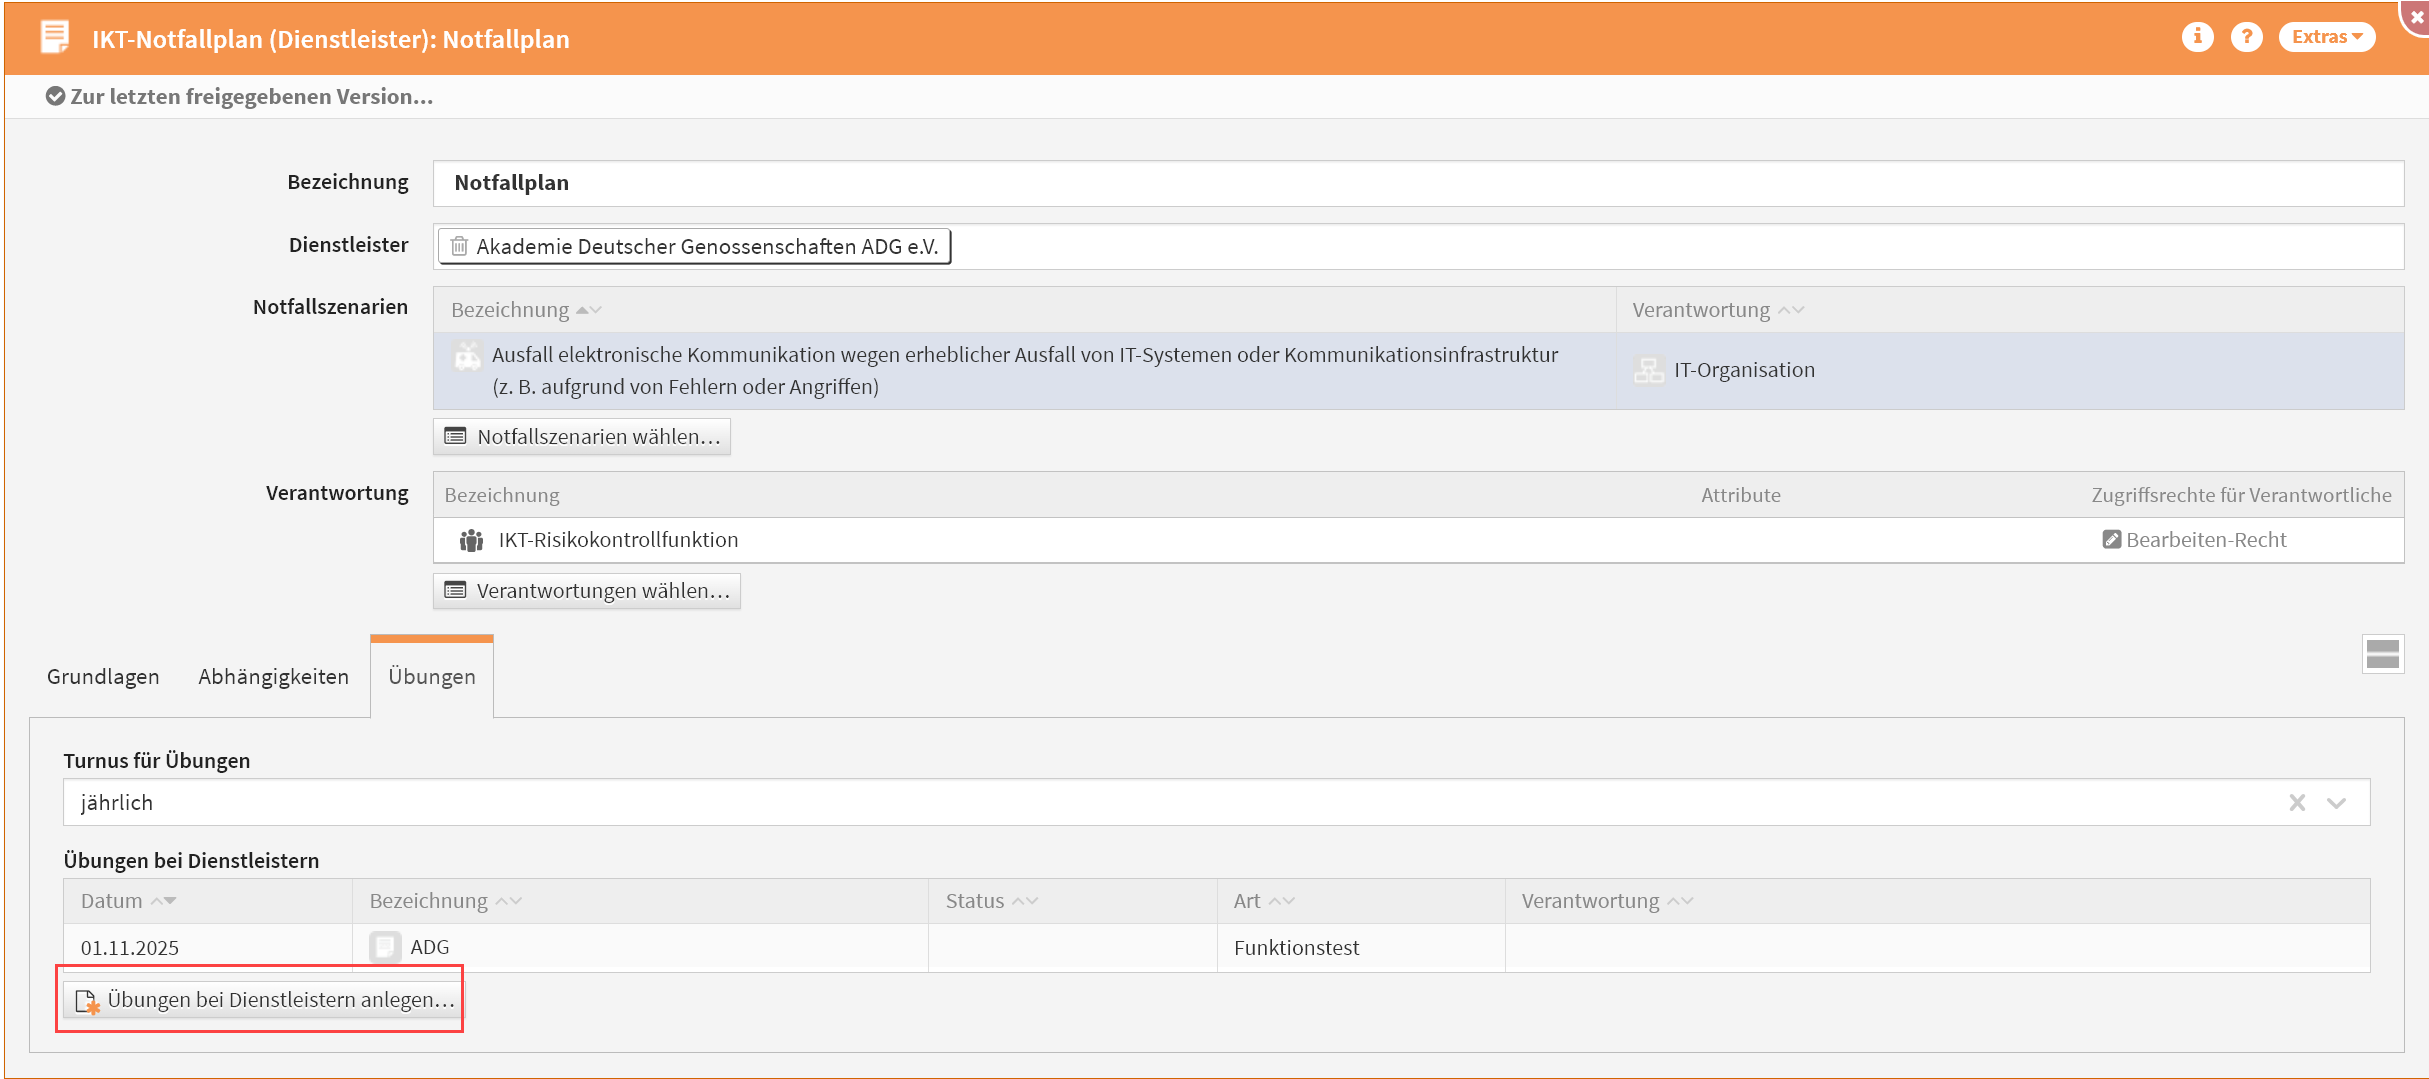Open the help question mark icon

[2246, 37]
